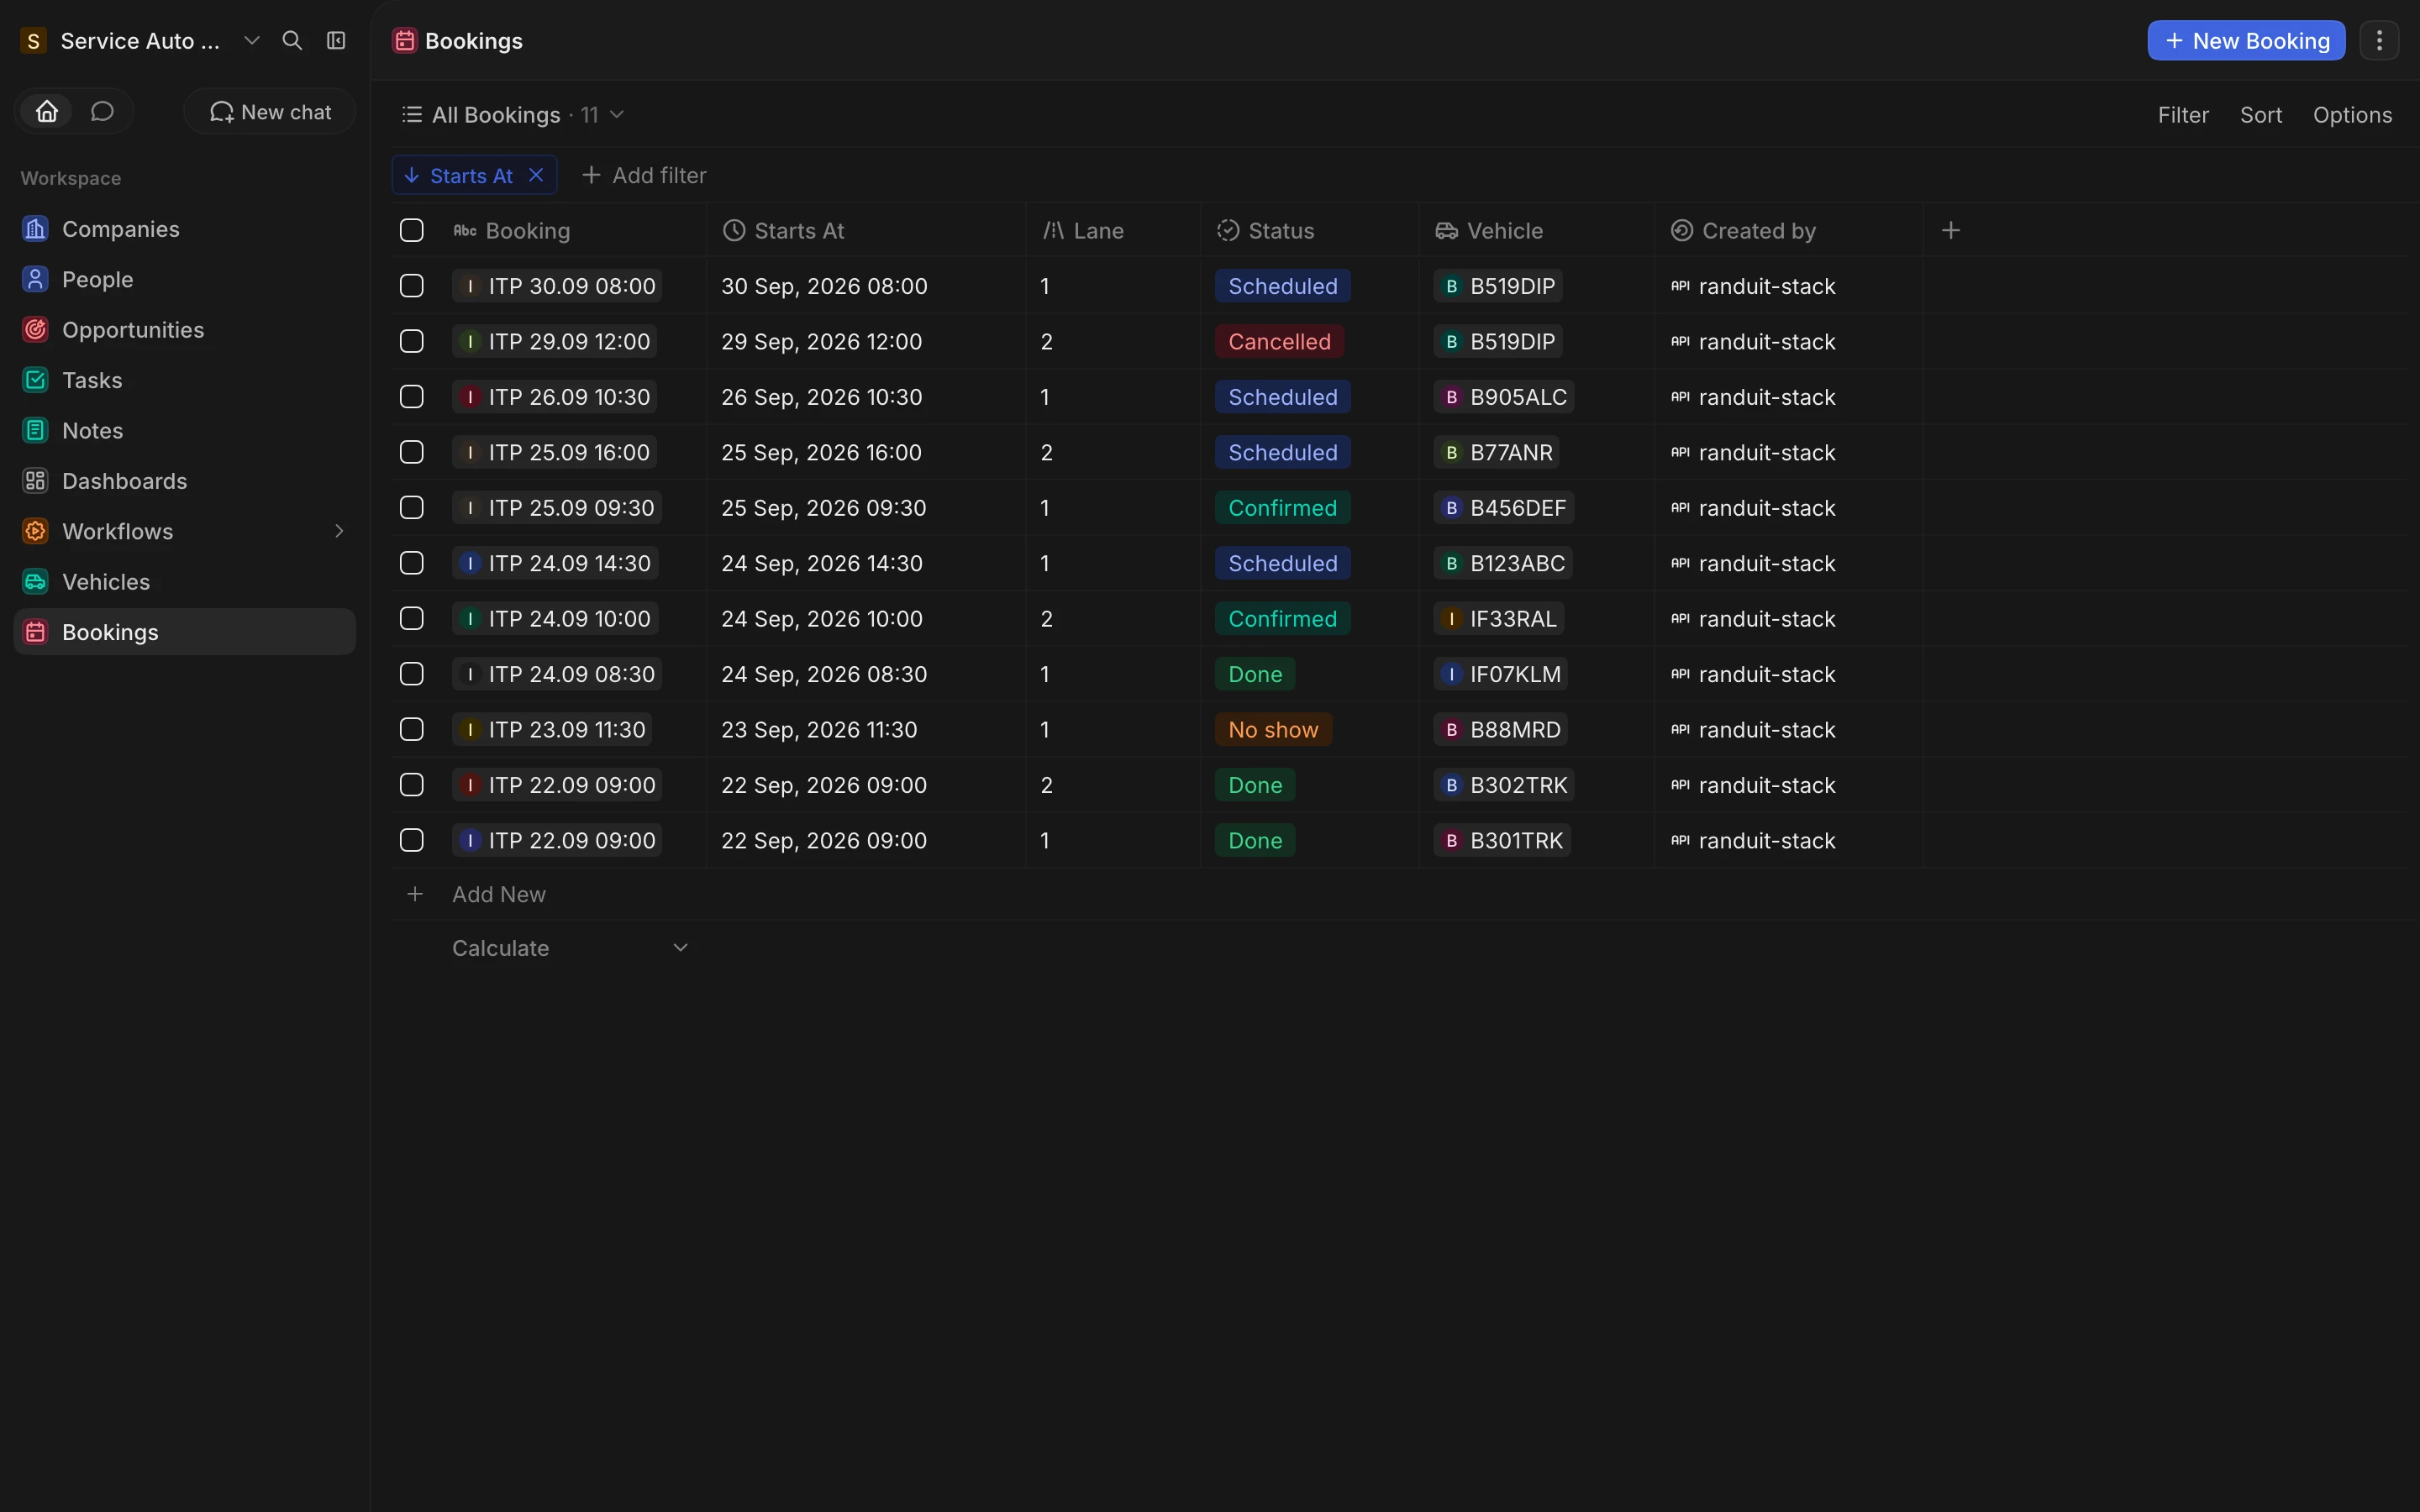Open the ITP 25.09 09:30 booking record

pyautogui.click(x=557, y=508)
